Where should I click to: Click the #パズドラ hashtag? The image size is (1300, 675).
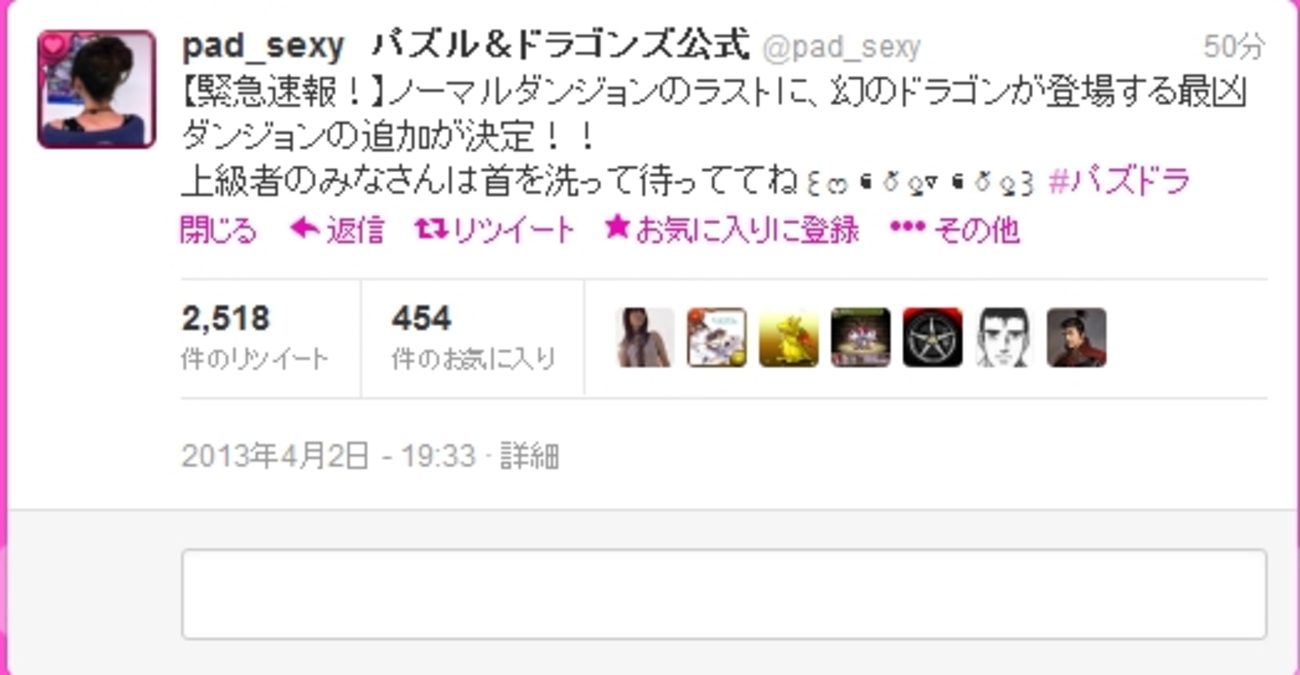1119,181
